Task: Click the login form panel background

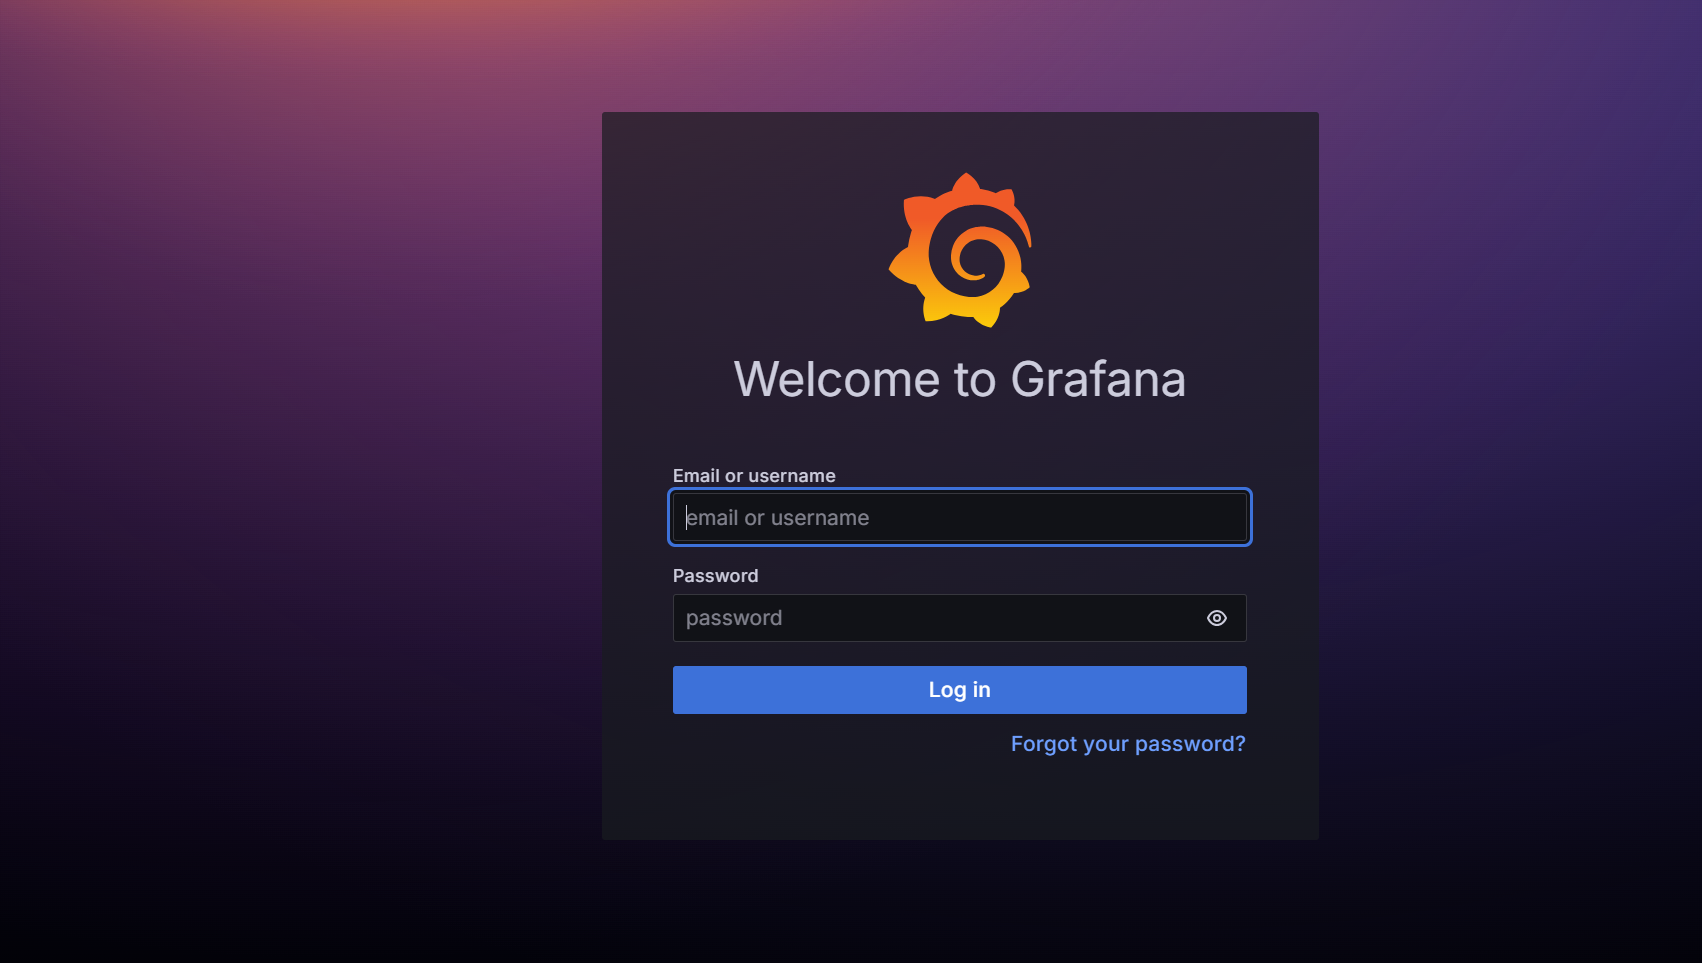Action: pyautogui.click(x=959, y=800)
